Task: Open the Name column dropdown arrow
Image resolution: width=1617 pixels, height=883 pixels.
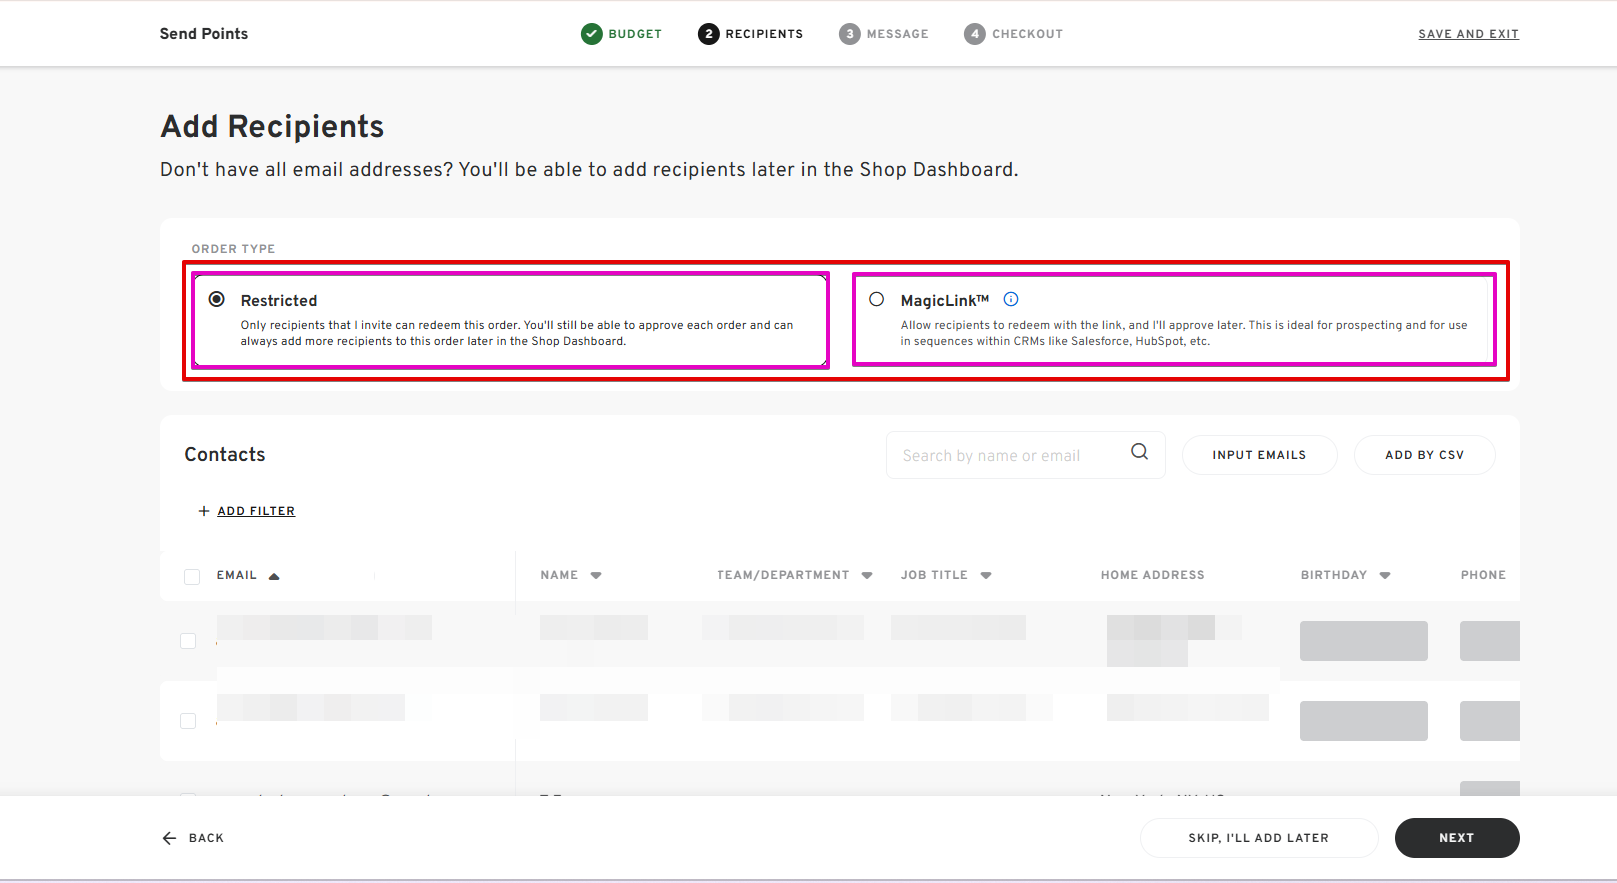Action: point(596,576)
